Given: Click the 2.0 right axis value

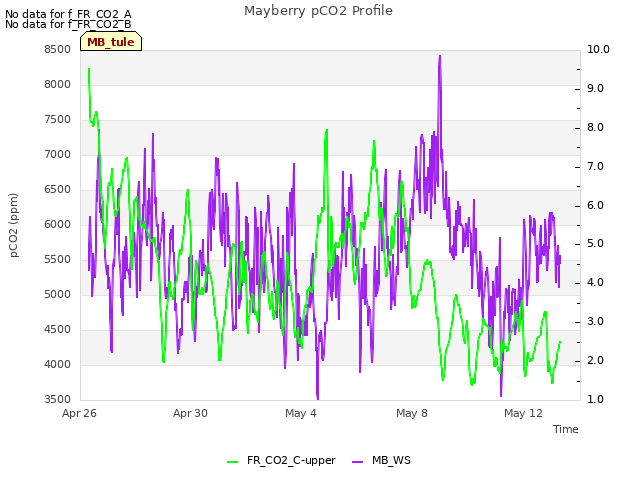Looking at the screenshot, I should (x=596, y=360).
